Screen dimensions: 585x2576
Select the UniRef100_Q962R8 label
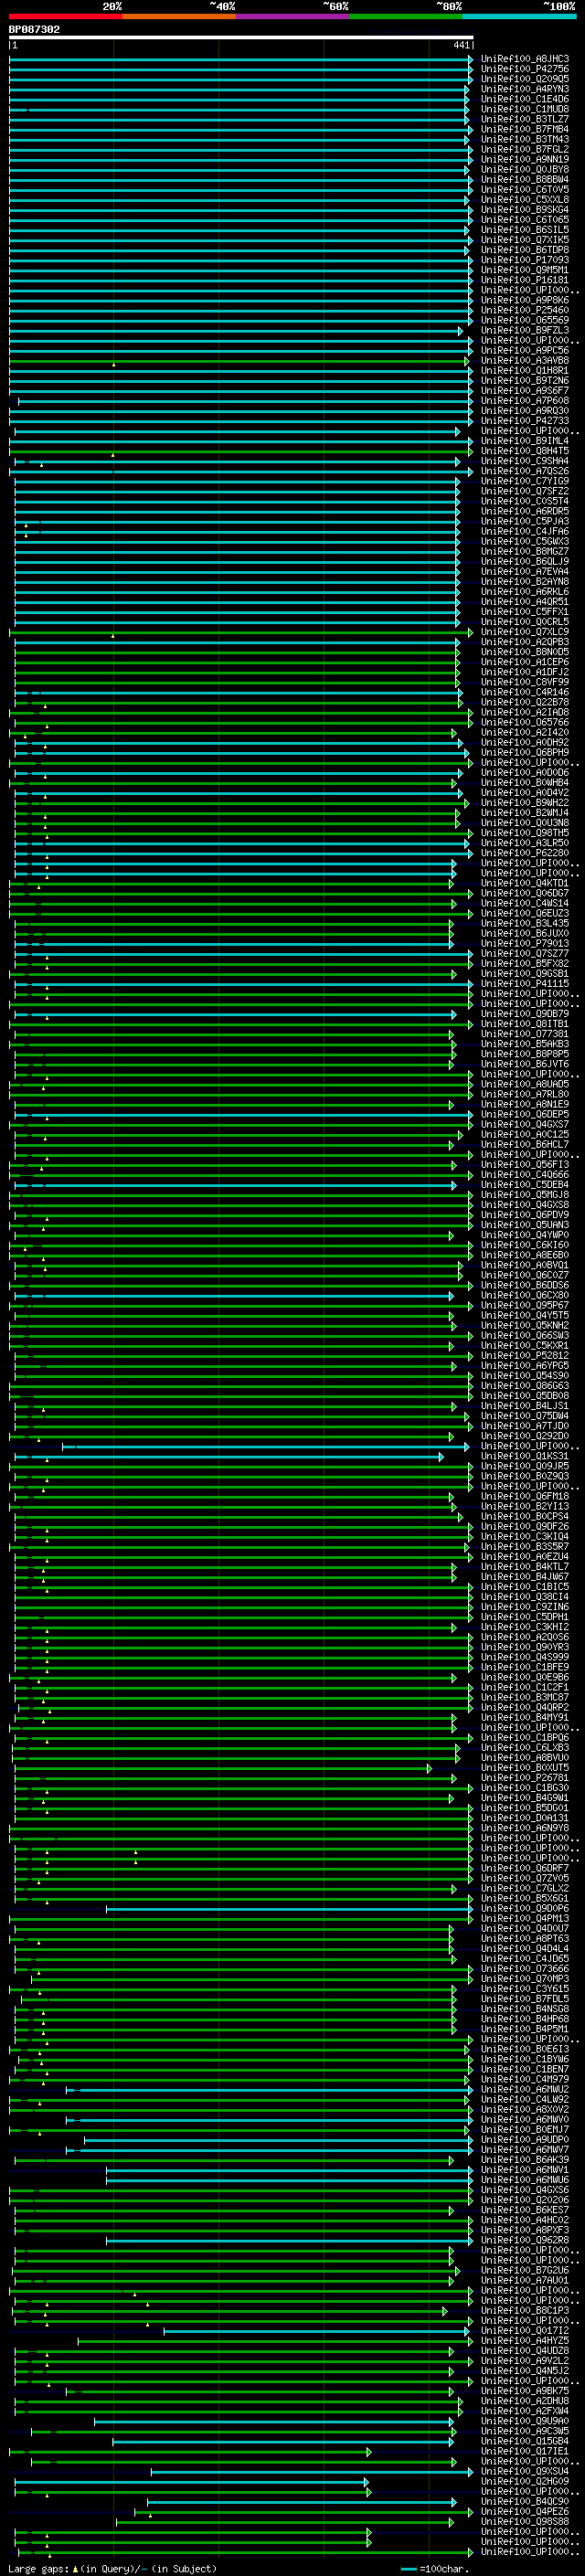525,2240
